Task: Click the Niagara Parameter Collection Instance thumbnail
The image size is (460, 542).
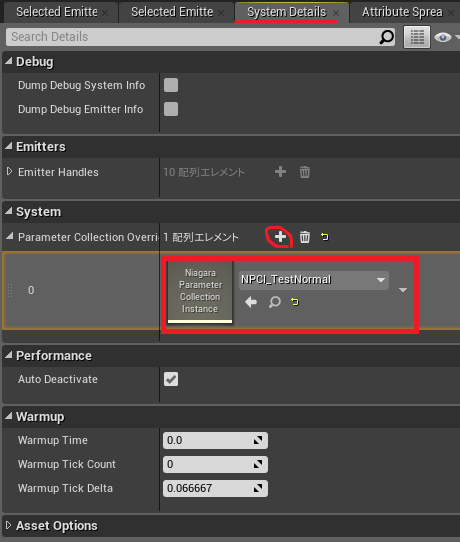Action: click(x=200, y=292)
